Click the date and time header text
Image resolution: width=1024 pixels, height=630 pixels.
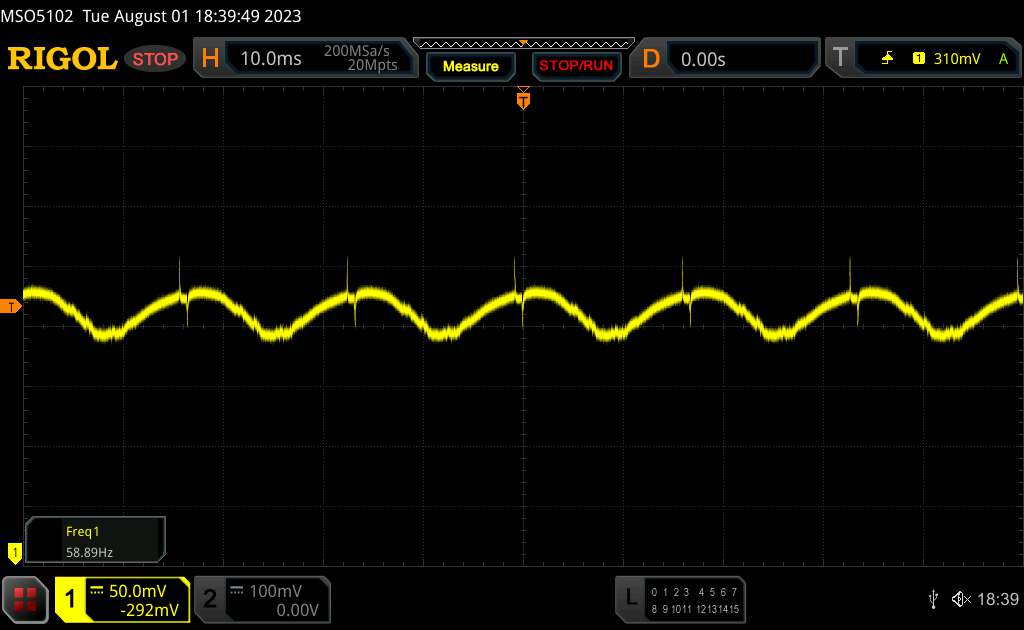[x=192, y=16]
